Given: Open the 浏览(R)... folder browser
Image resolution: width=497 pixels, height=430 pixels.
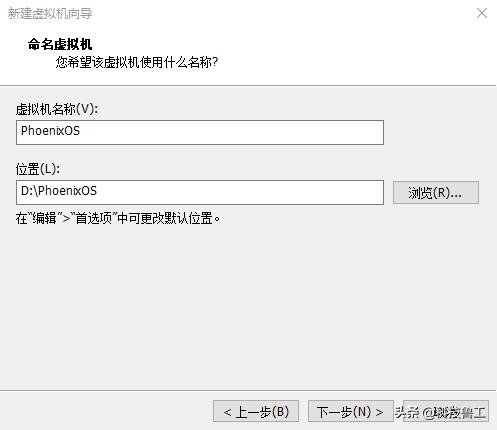Looking at the screenshot, I should [436, 192].
